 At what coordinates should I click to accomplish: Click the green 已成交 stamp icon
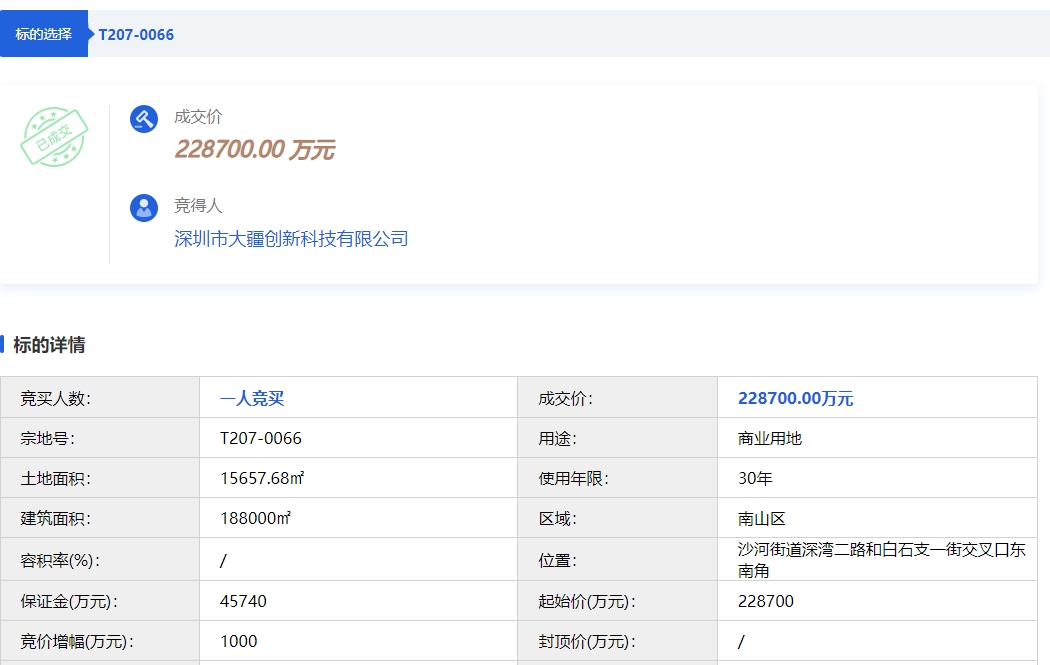click(54, 138)
